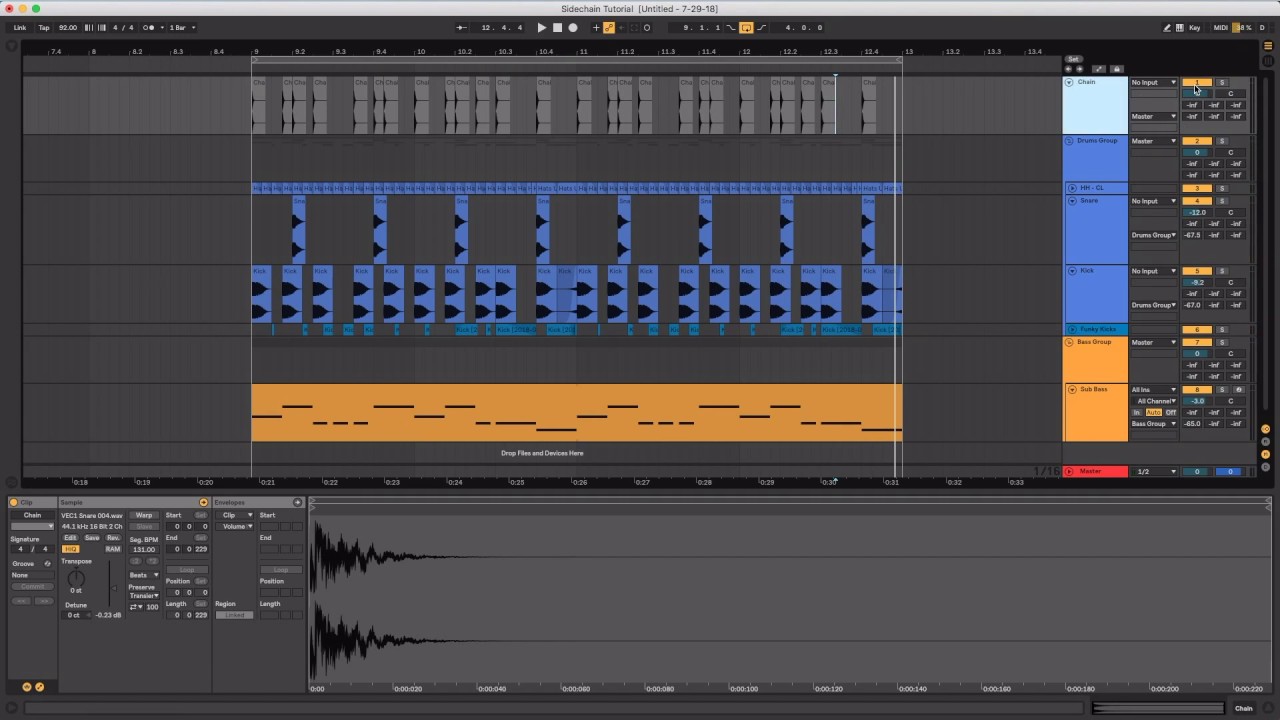The image size is (1280, 720).
Task: Toggle the Automation Arm button in transport
Action: [x=609, y=28]
